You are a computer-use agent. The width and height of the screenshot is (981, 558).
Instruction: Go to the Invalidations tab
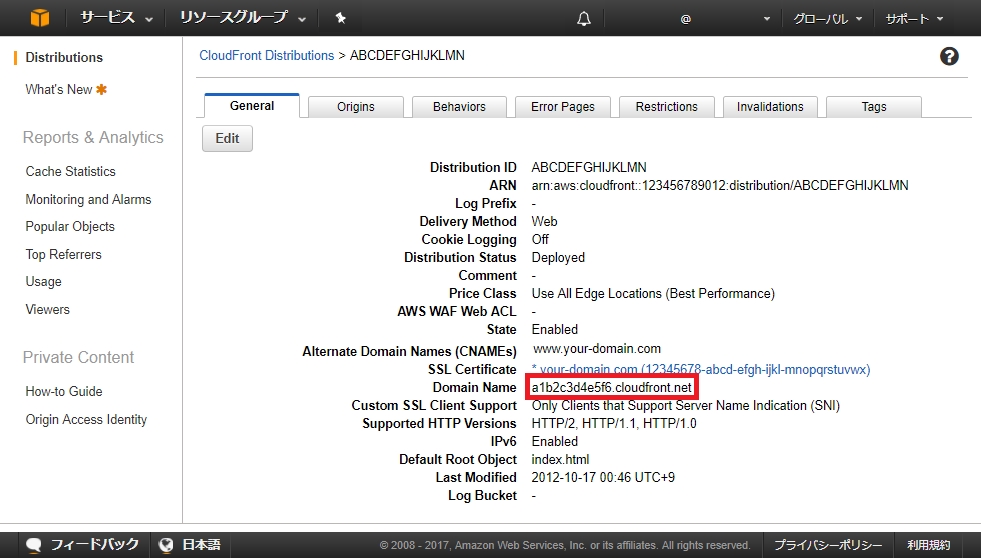[770, 107]
